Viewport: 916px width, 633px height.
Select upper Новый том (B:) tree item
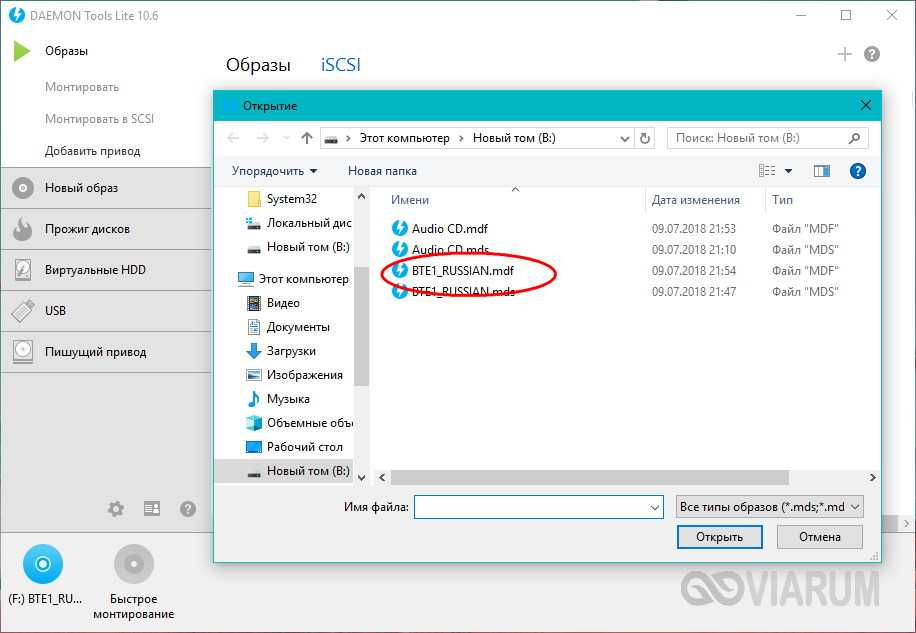coord(299,247)
